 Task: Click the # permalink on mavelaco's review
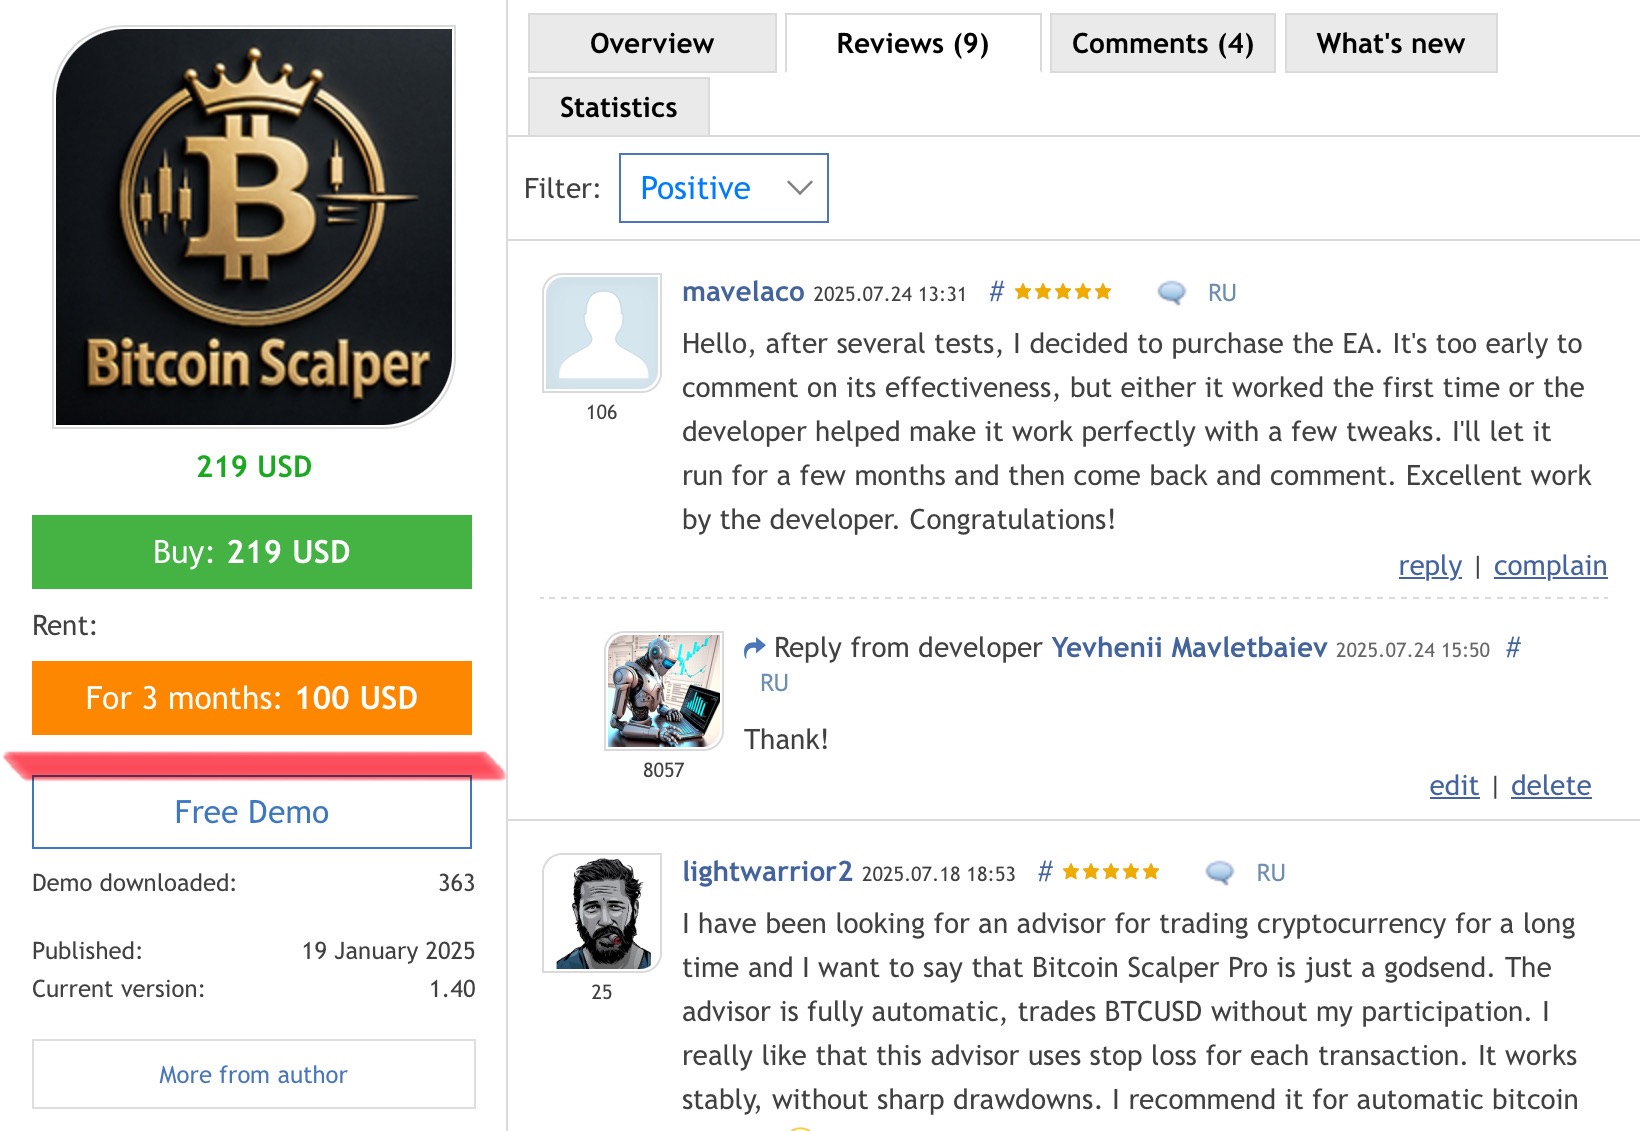point(996,292)
